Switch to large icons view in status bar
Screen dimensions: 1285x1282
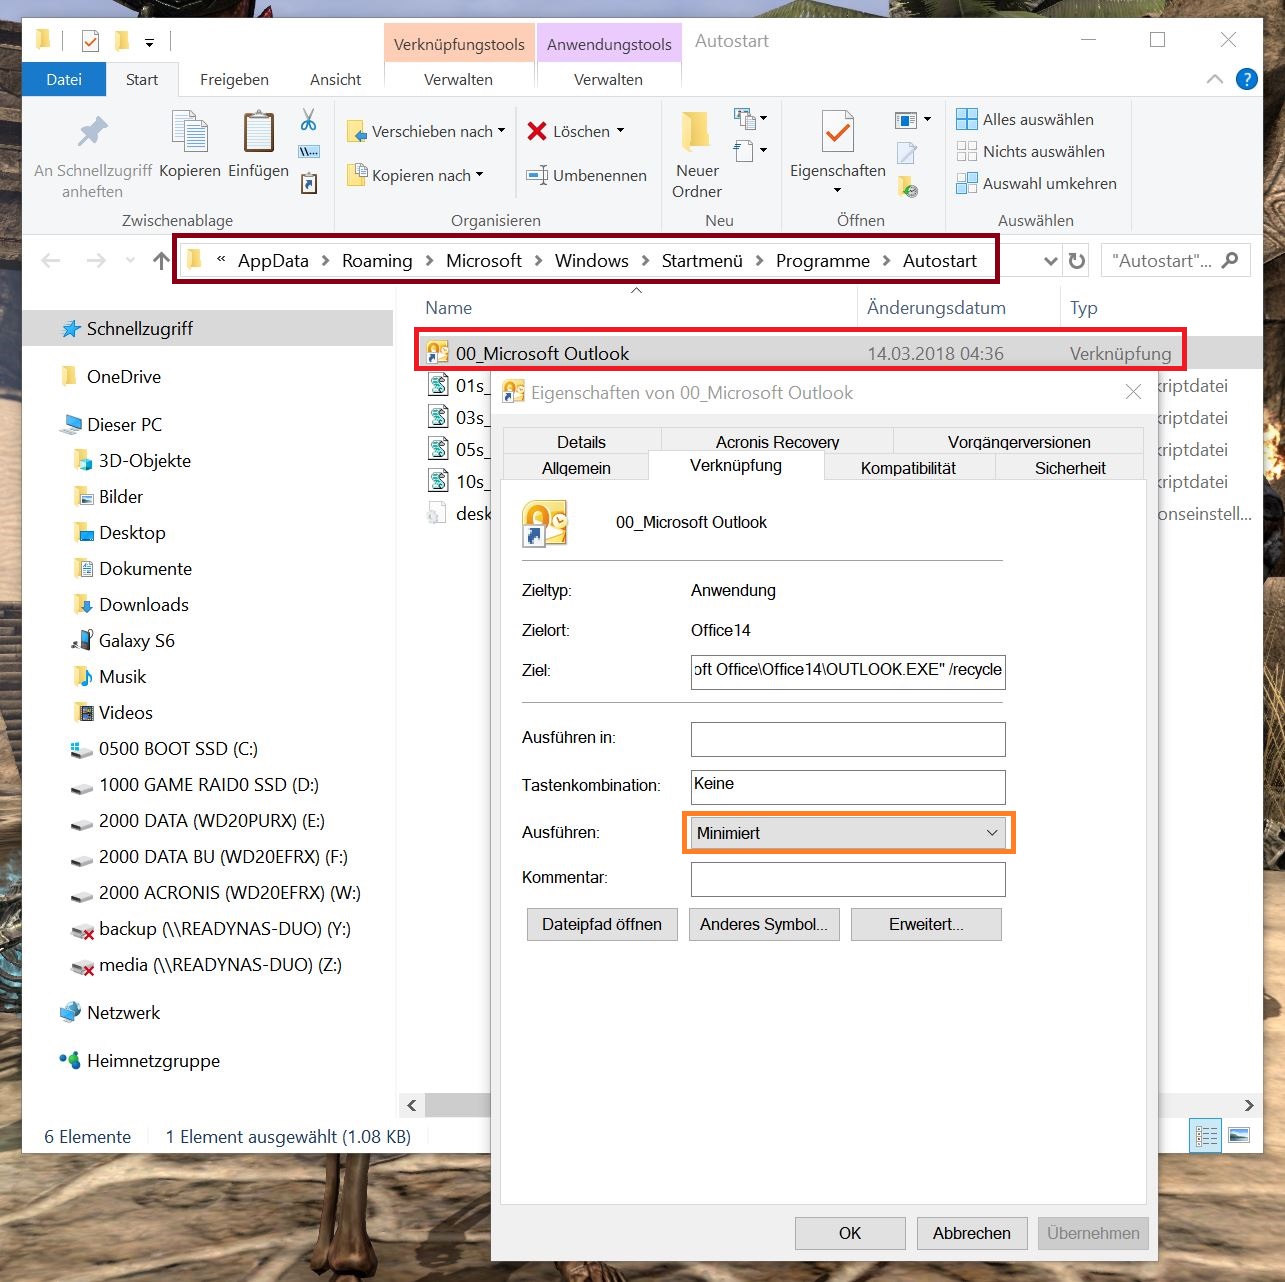(x=1239, y=1135)
